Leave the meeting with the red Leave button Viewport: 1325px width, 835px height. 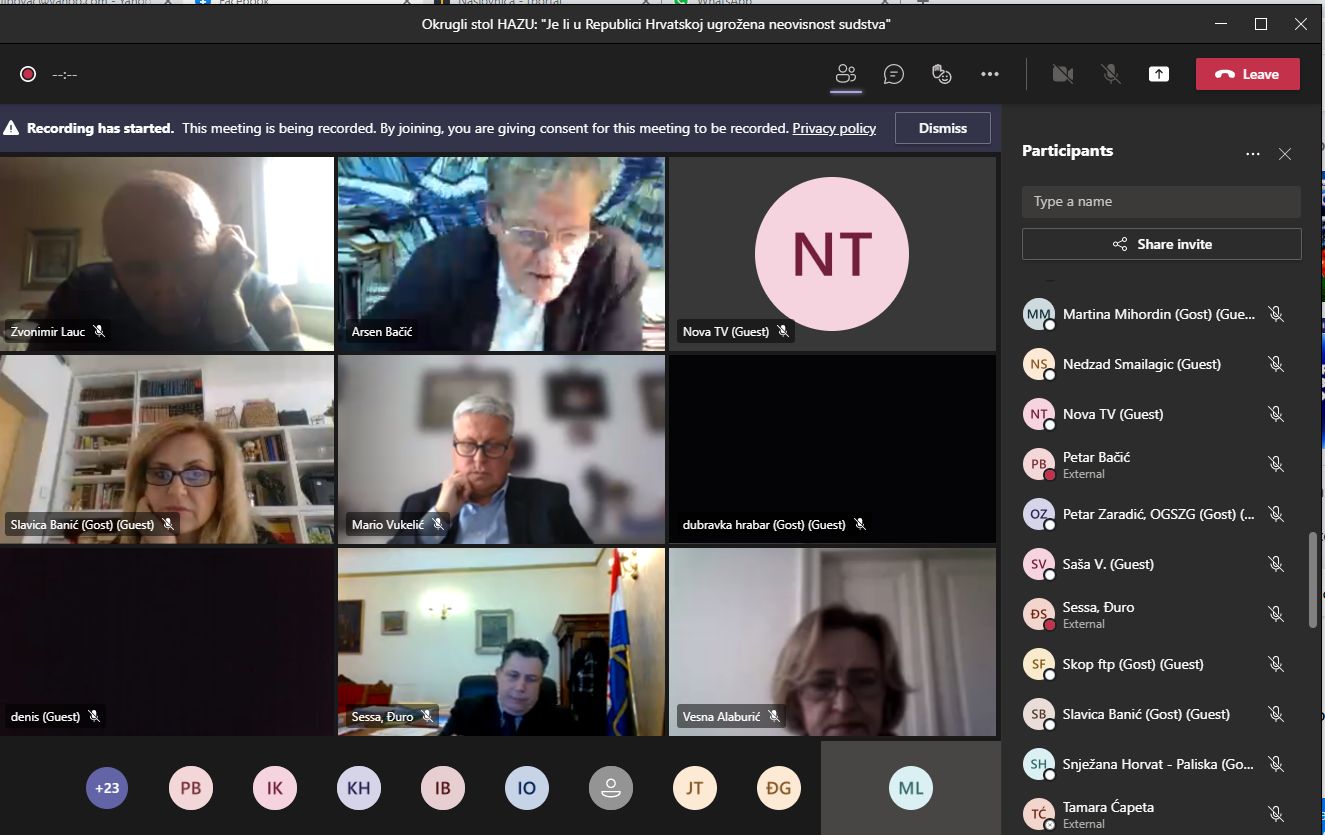tap(1248, 74)
